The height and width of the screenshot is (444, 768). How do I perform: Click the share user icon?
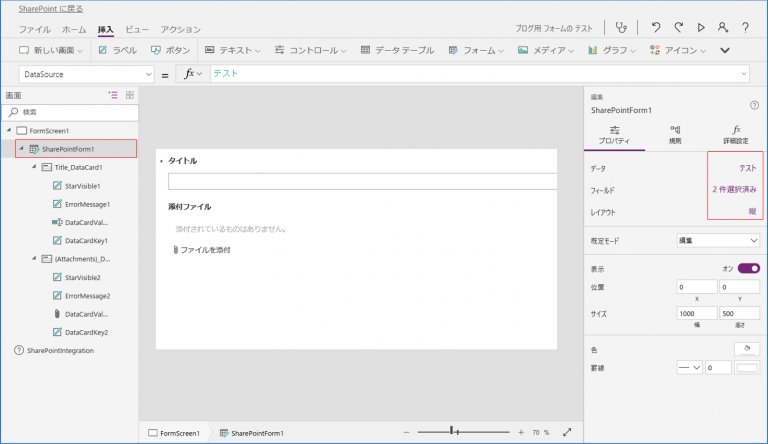(x=723, y=28)
